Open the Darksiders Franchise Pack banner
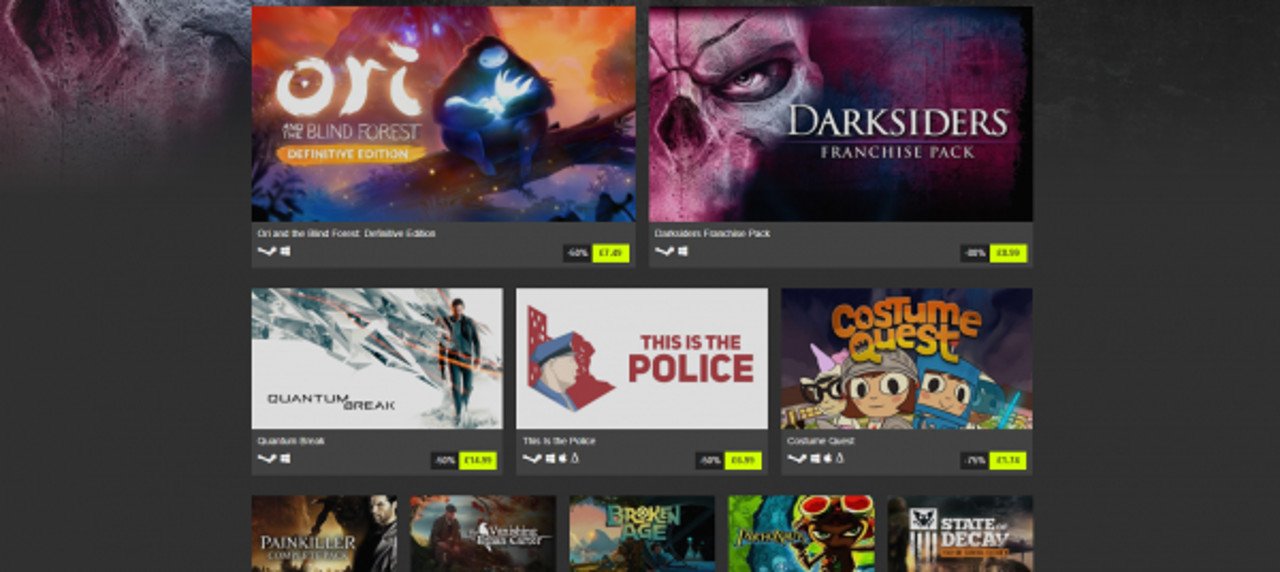 point(841,114)
